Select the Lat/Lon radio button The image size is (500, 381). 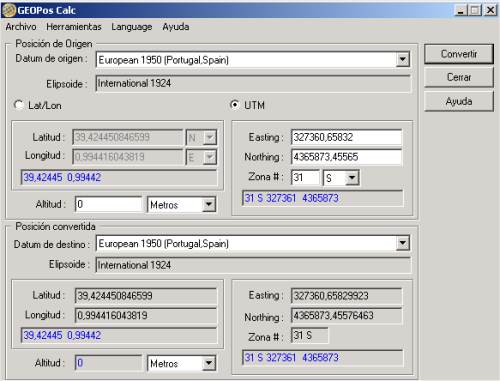19,105
